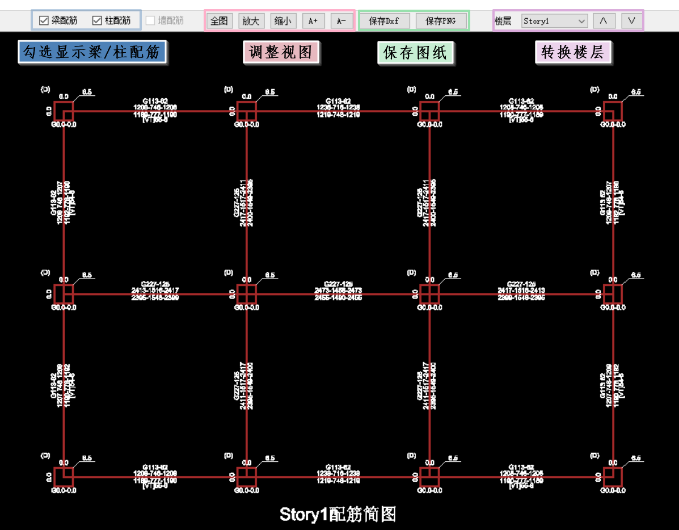The height and width of the screenshot is (530, 679).
Task: Click the green 保存图纸 label
Action: 415,53
